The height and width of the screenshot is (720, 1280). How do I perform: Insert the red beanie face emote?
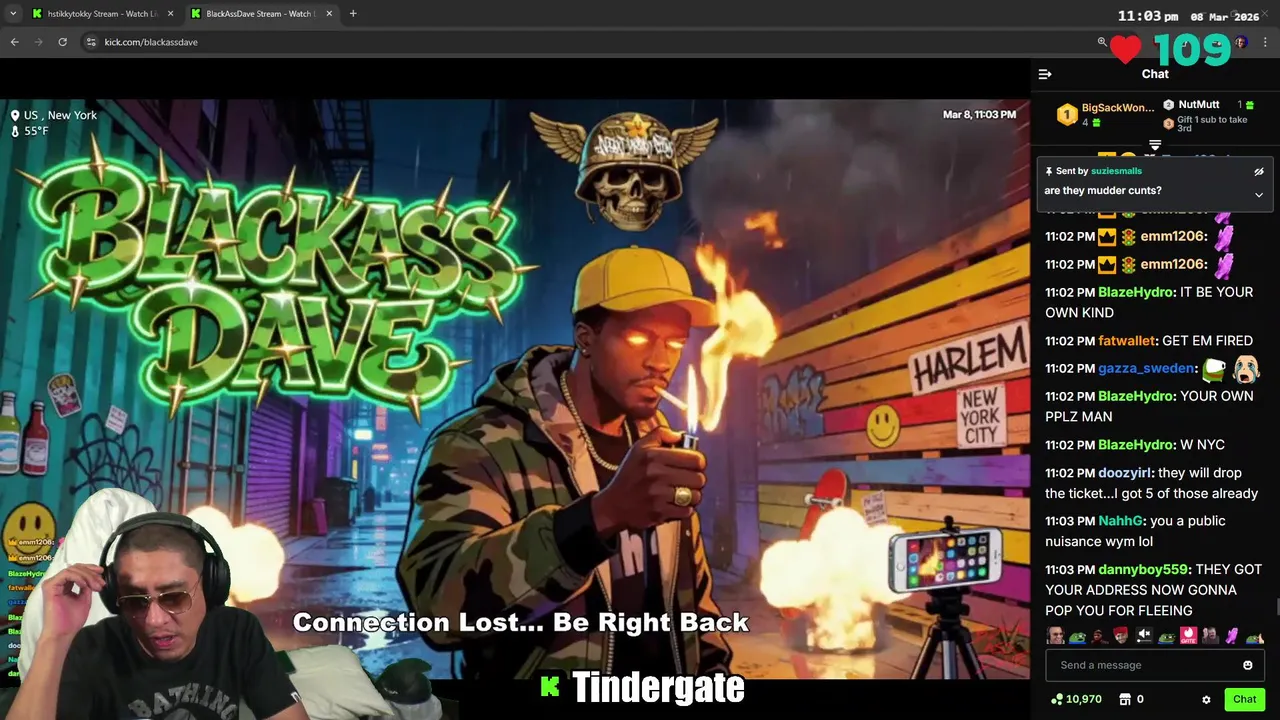click(x=1122, y=636)
